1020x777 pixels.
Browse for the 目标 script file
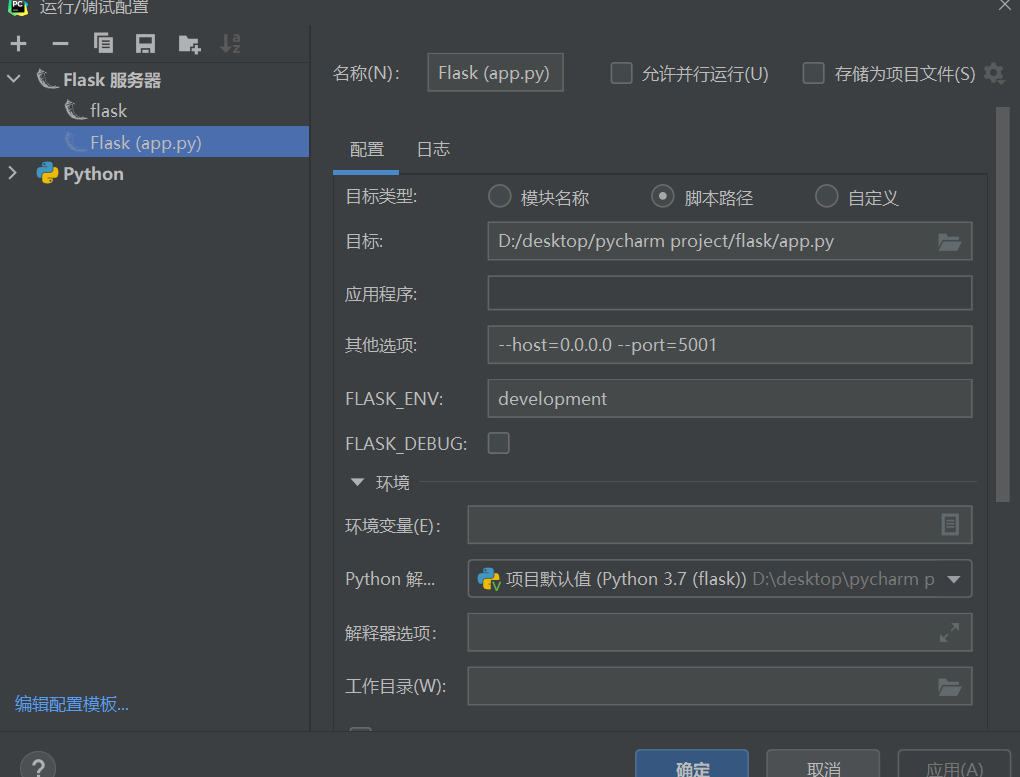pyautogui.click(x=952, y=241)
